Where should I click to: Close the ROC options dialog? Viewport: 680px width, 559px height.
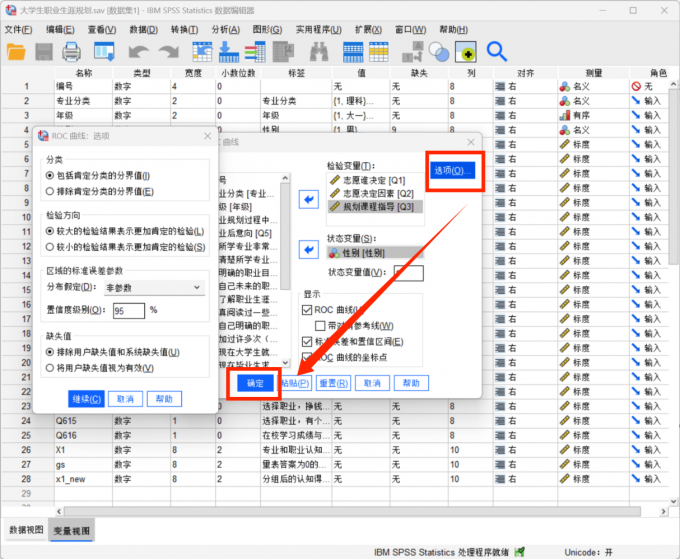tap(208, 136)
